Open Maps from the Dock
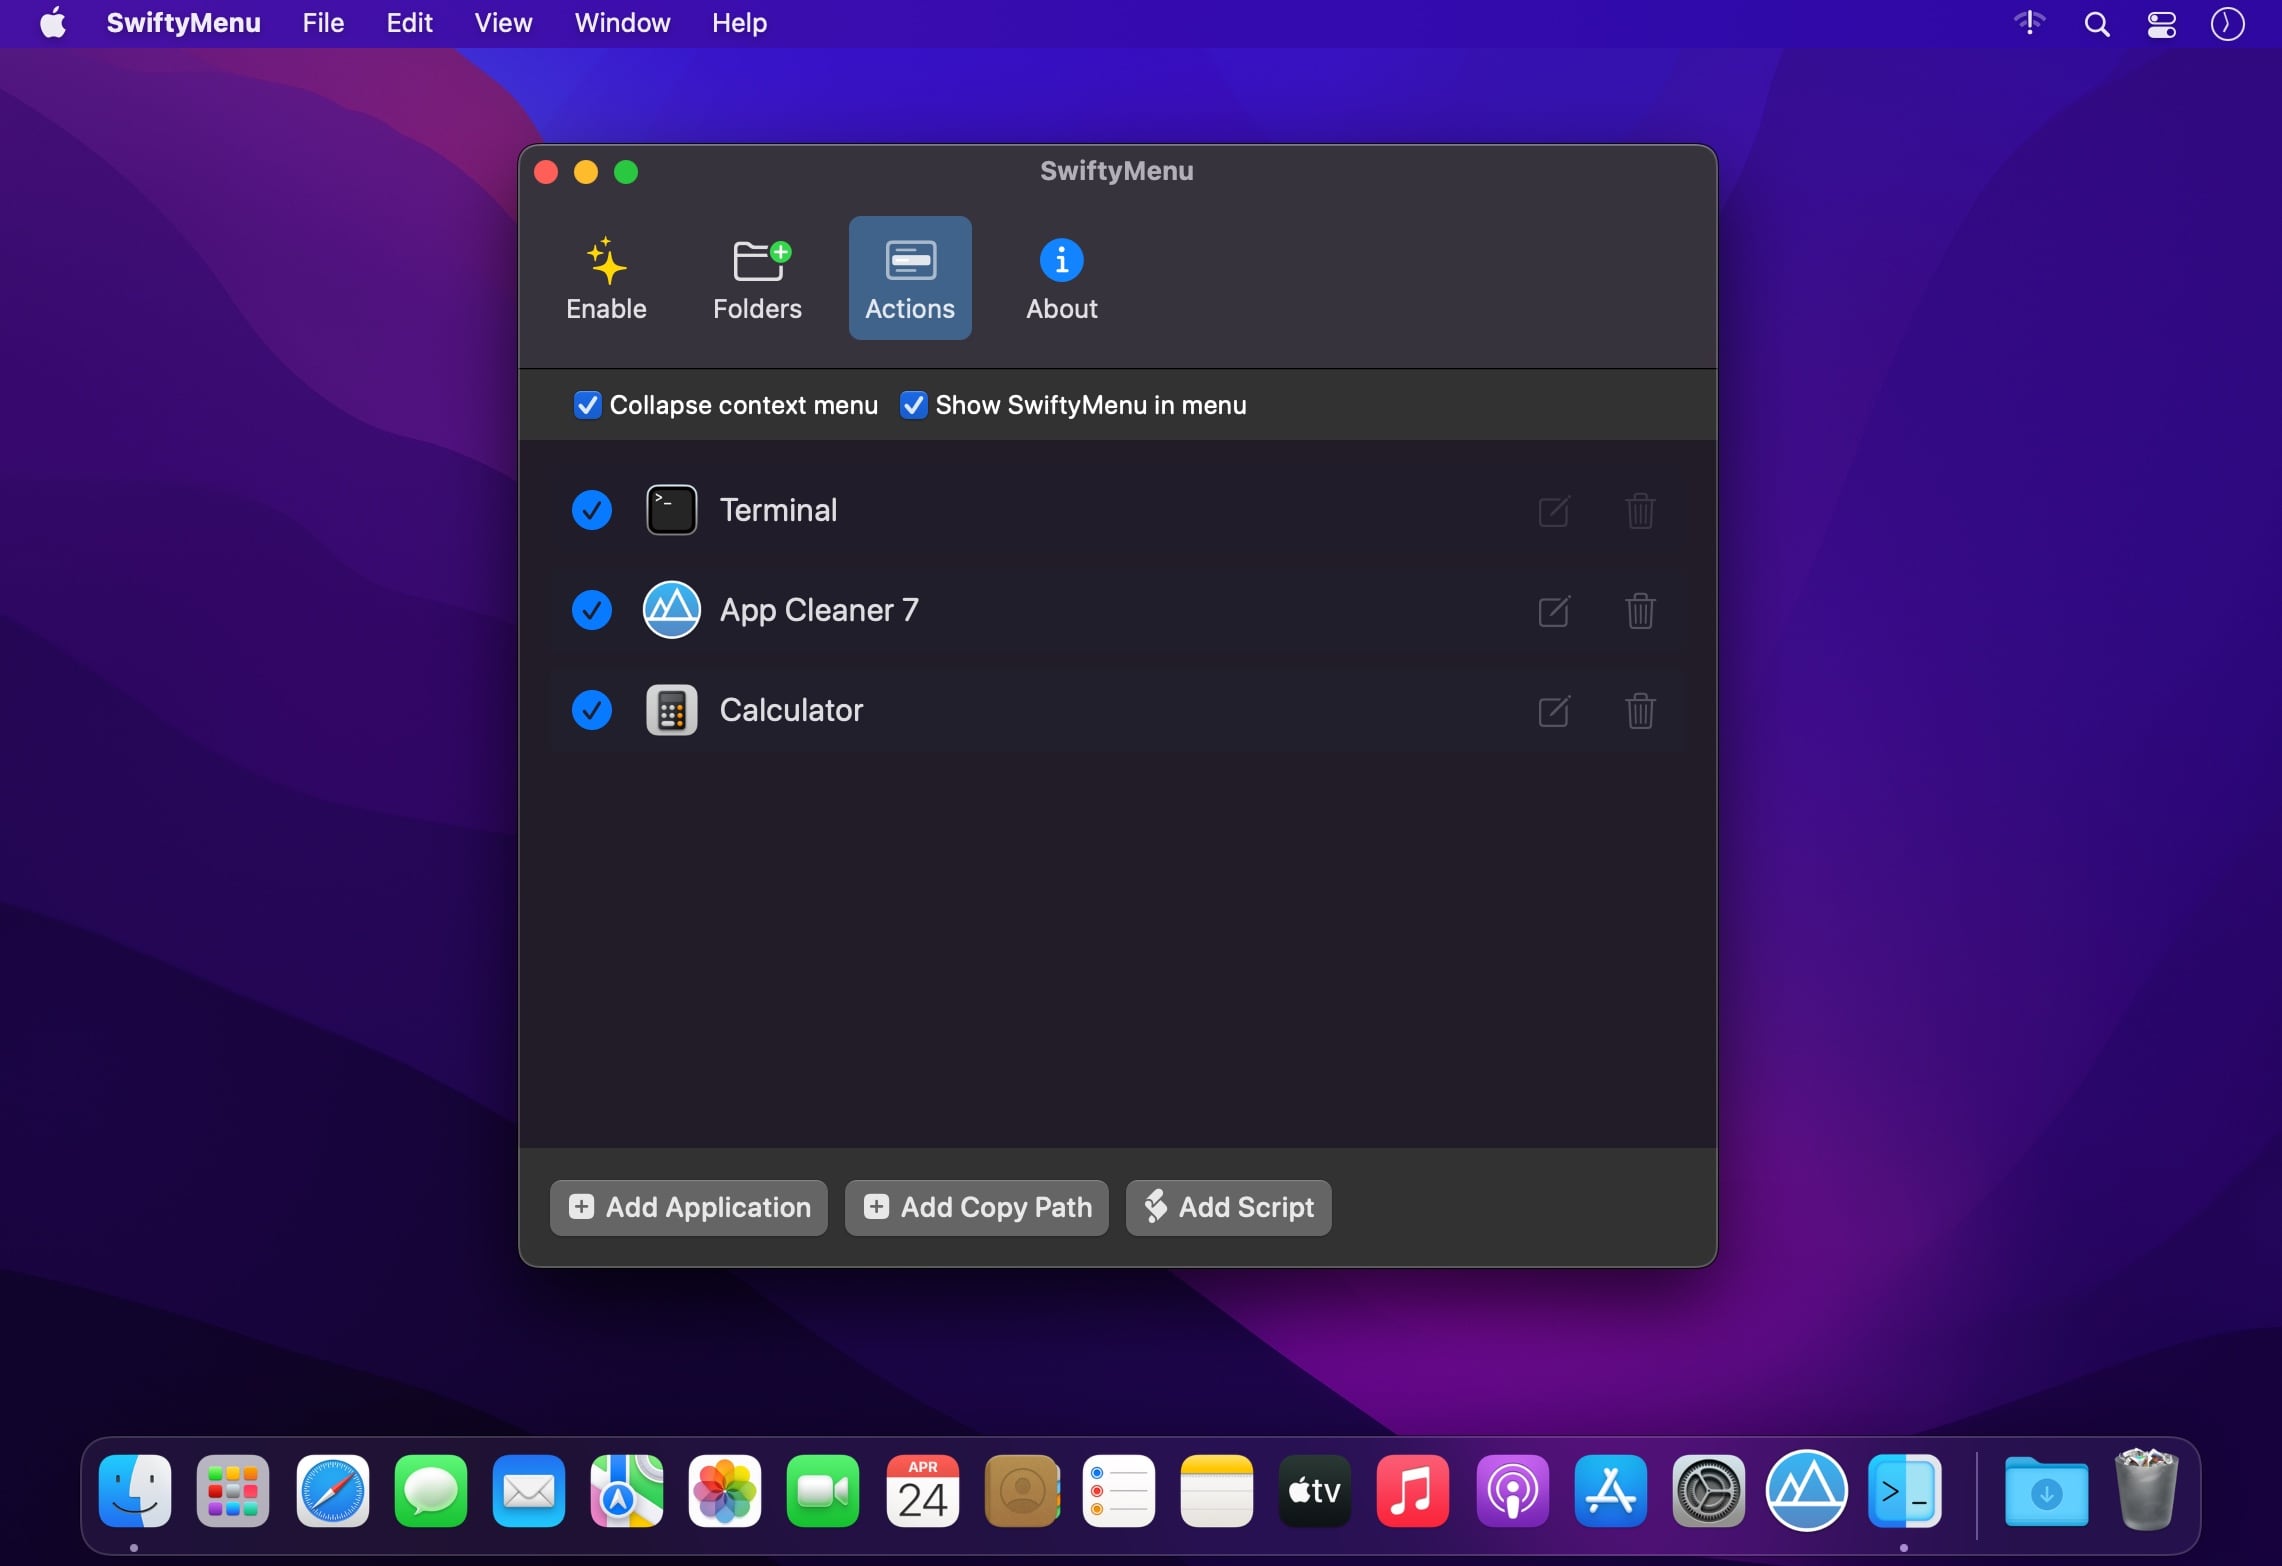Viewport: 2282px width, 1566px height. tap(627, 1491)
